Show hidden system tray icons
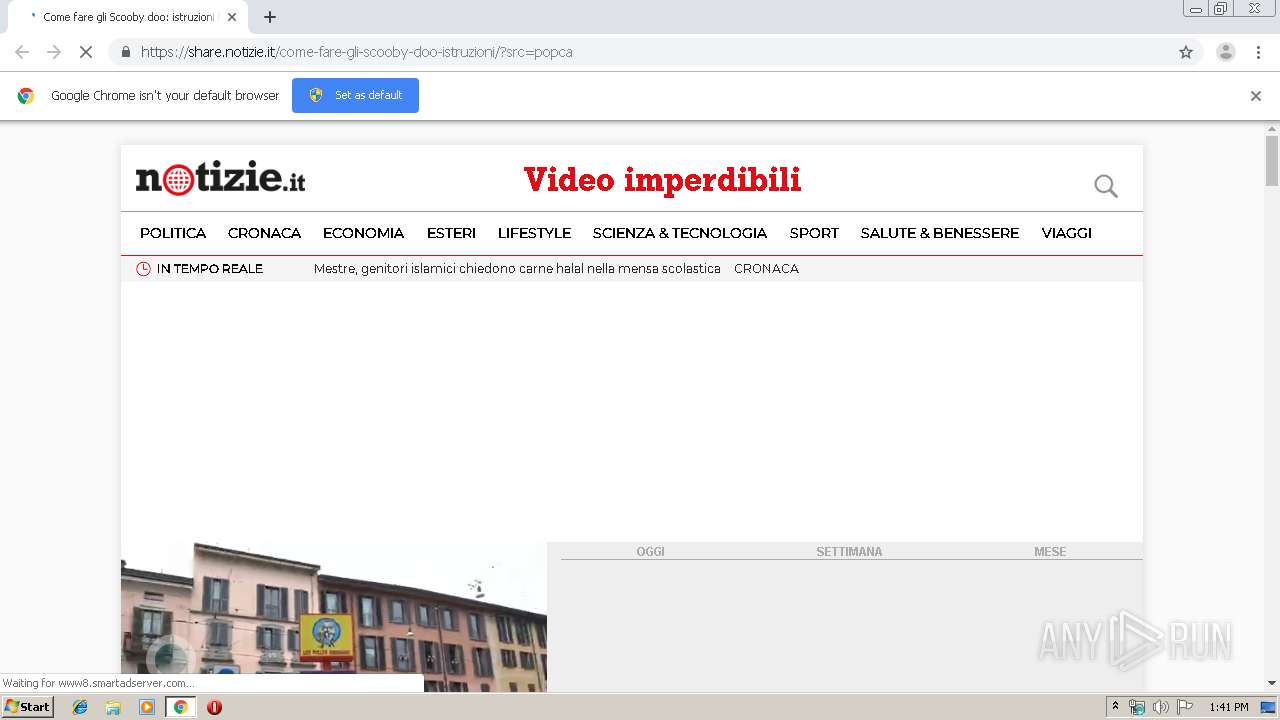Viewport: 1280px width, 720px height. [x=1115, y=707]
